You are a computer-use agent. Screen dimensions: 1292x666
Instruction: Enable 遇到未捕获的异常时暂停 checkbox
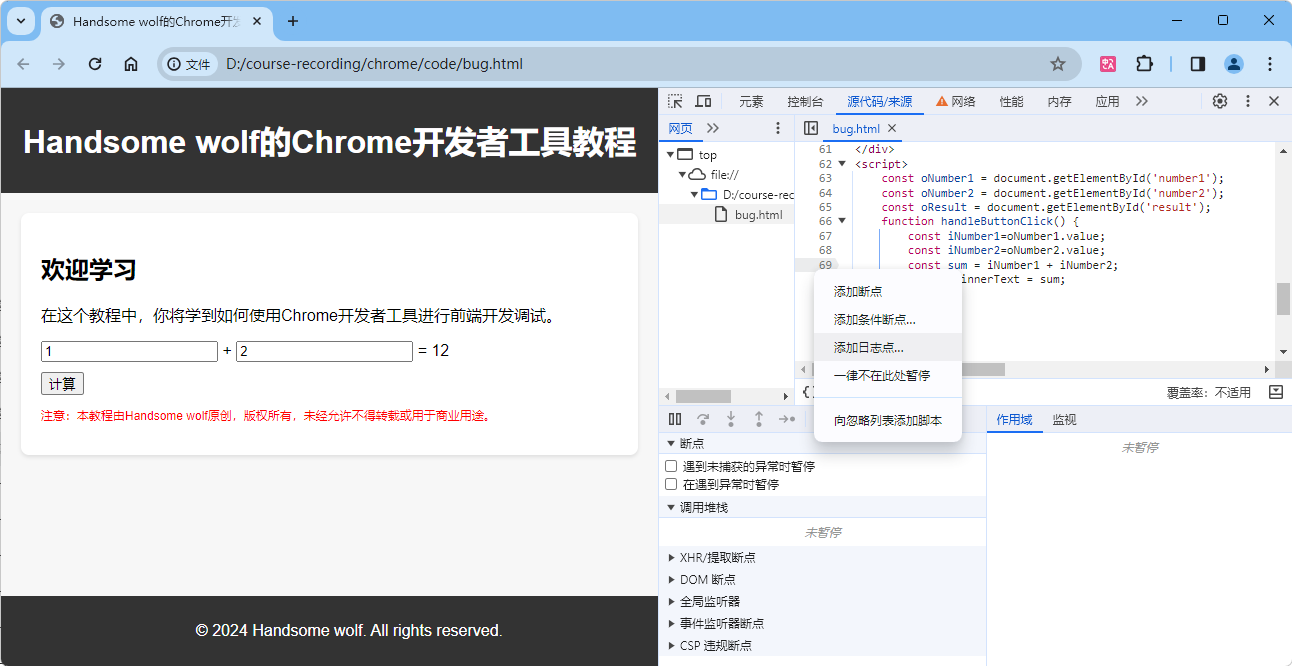pos(672,466)
